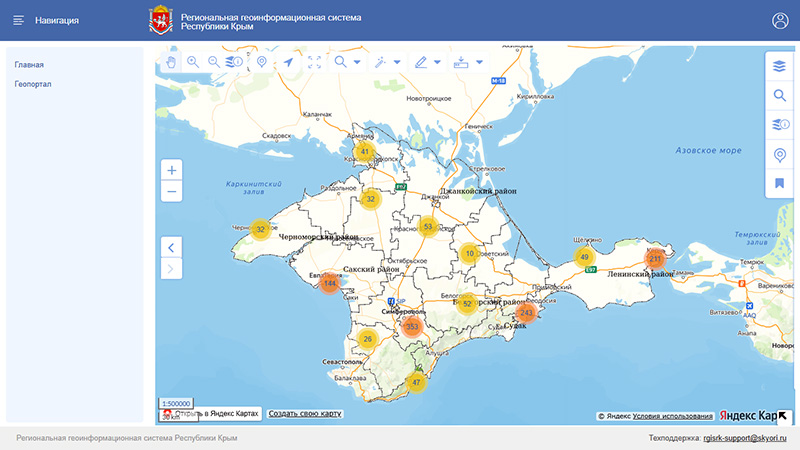
Task: Click the 243 cluster near Судак
Action: click(x=526, y=313)
